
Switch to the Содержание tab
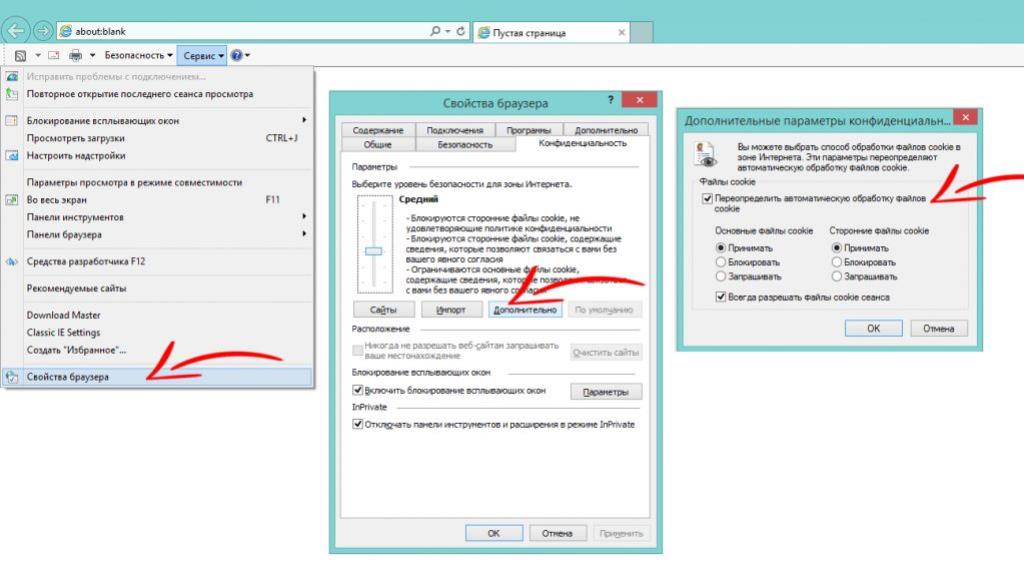(x=378, y=130)
